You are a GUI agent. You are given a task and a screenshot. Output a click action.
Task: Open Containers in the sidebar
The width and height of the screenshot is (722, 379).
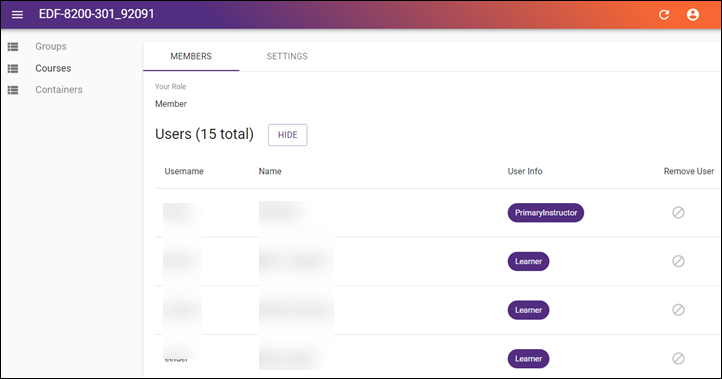[59, 90]
